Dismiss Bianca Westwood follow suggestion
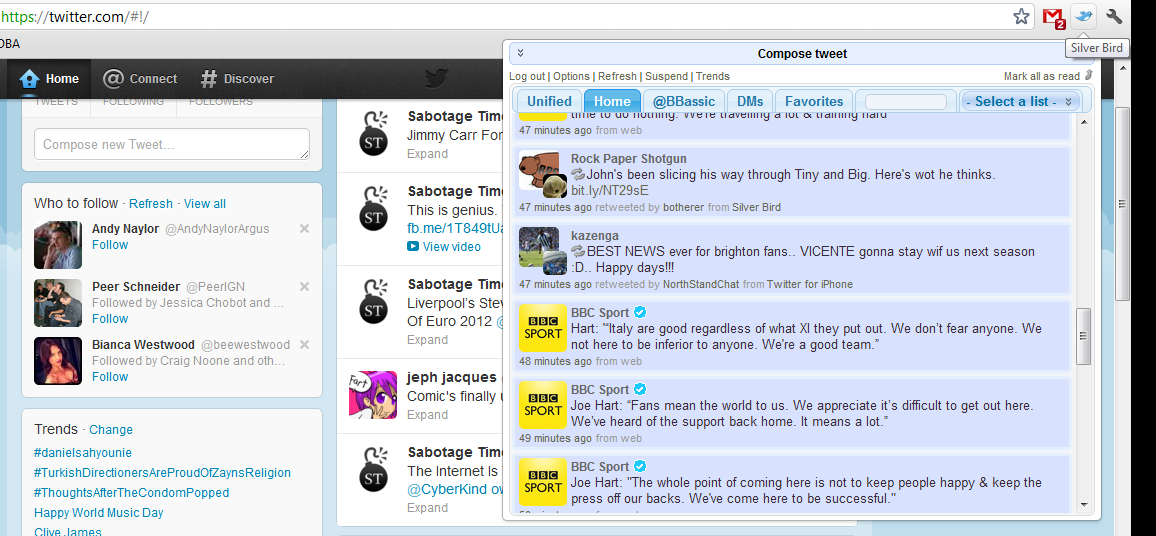 click(x=304, y=344)
